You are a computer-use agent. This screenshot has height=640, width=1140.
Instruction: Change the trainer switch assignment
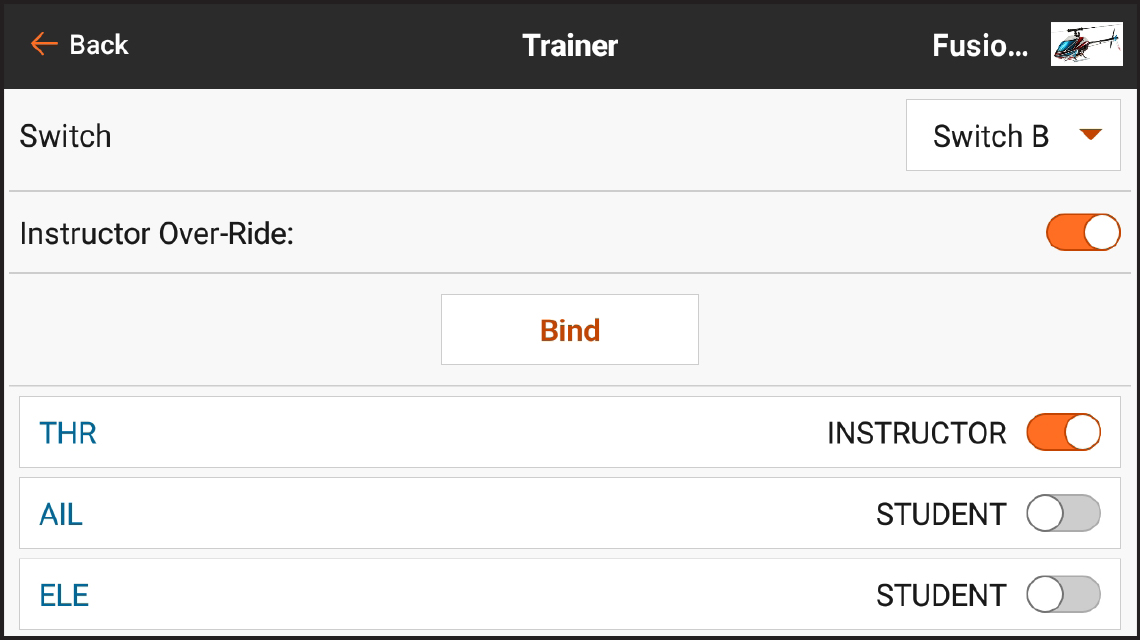coord(1012,135)
